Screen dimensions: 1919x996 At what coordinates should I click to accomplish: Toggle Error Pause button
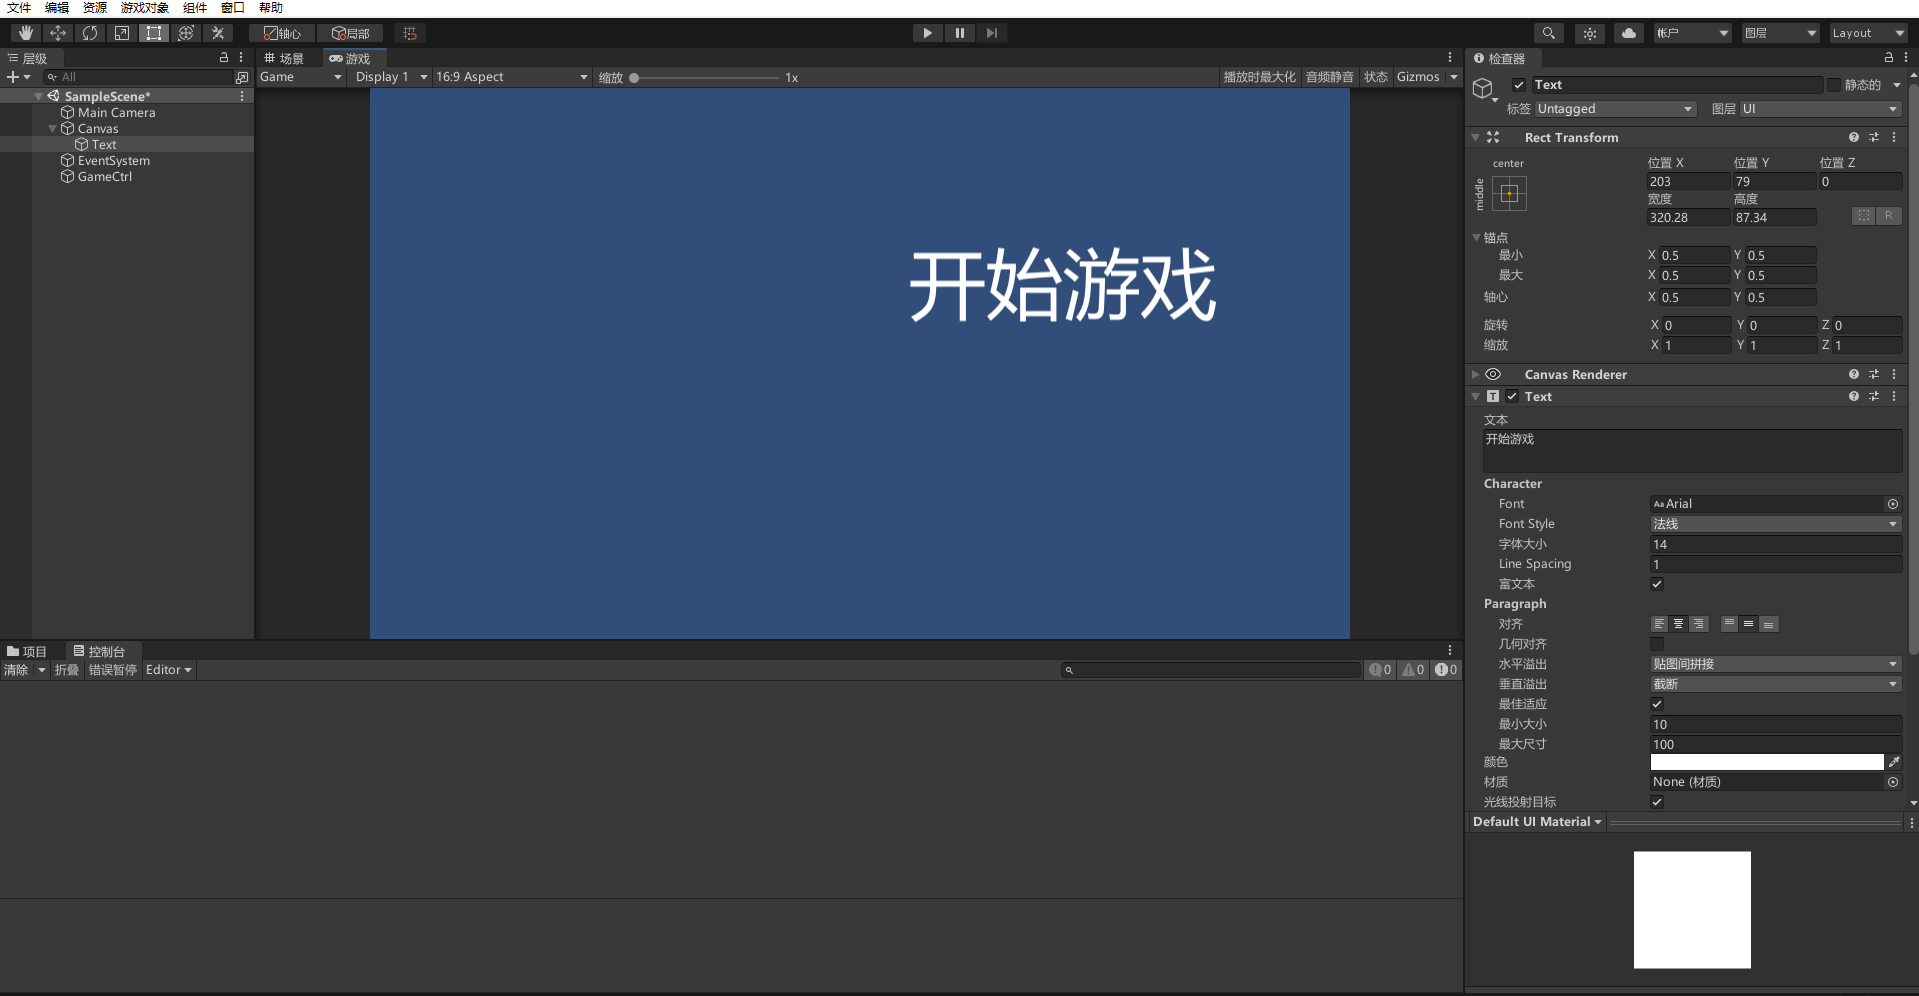pos(113,670)
